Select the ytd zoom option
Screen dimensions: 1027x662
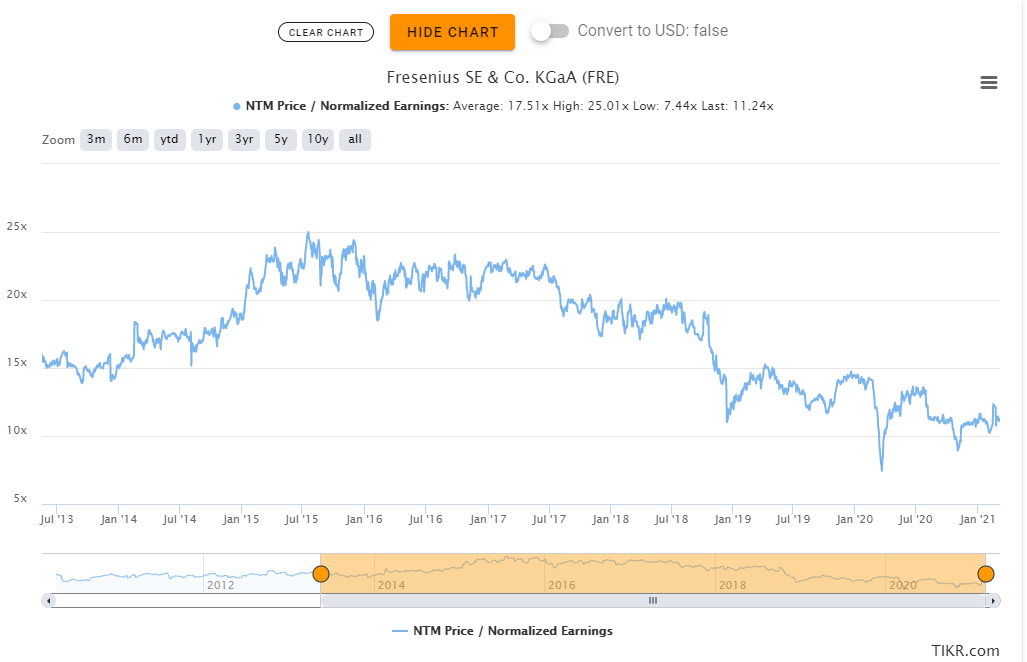[170, 139]
